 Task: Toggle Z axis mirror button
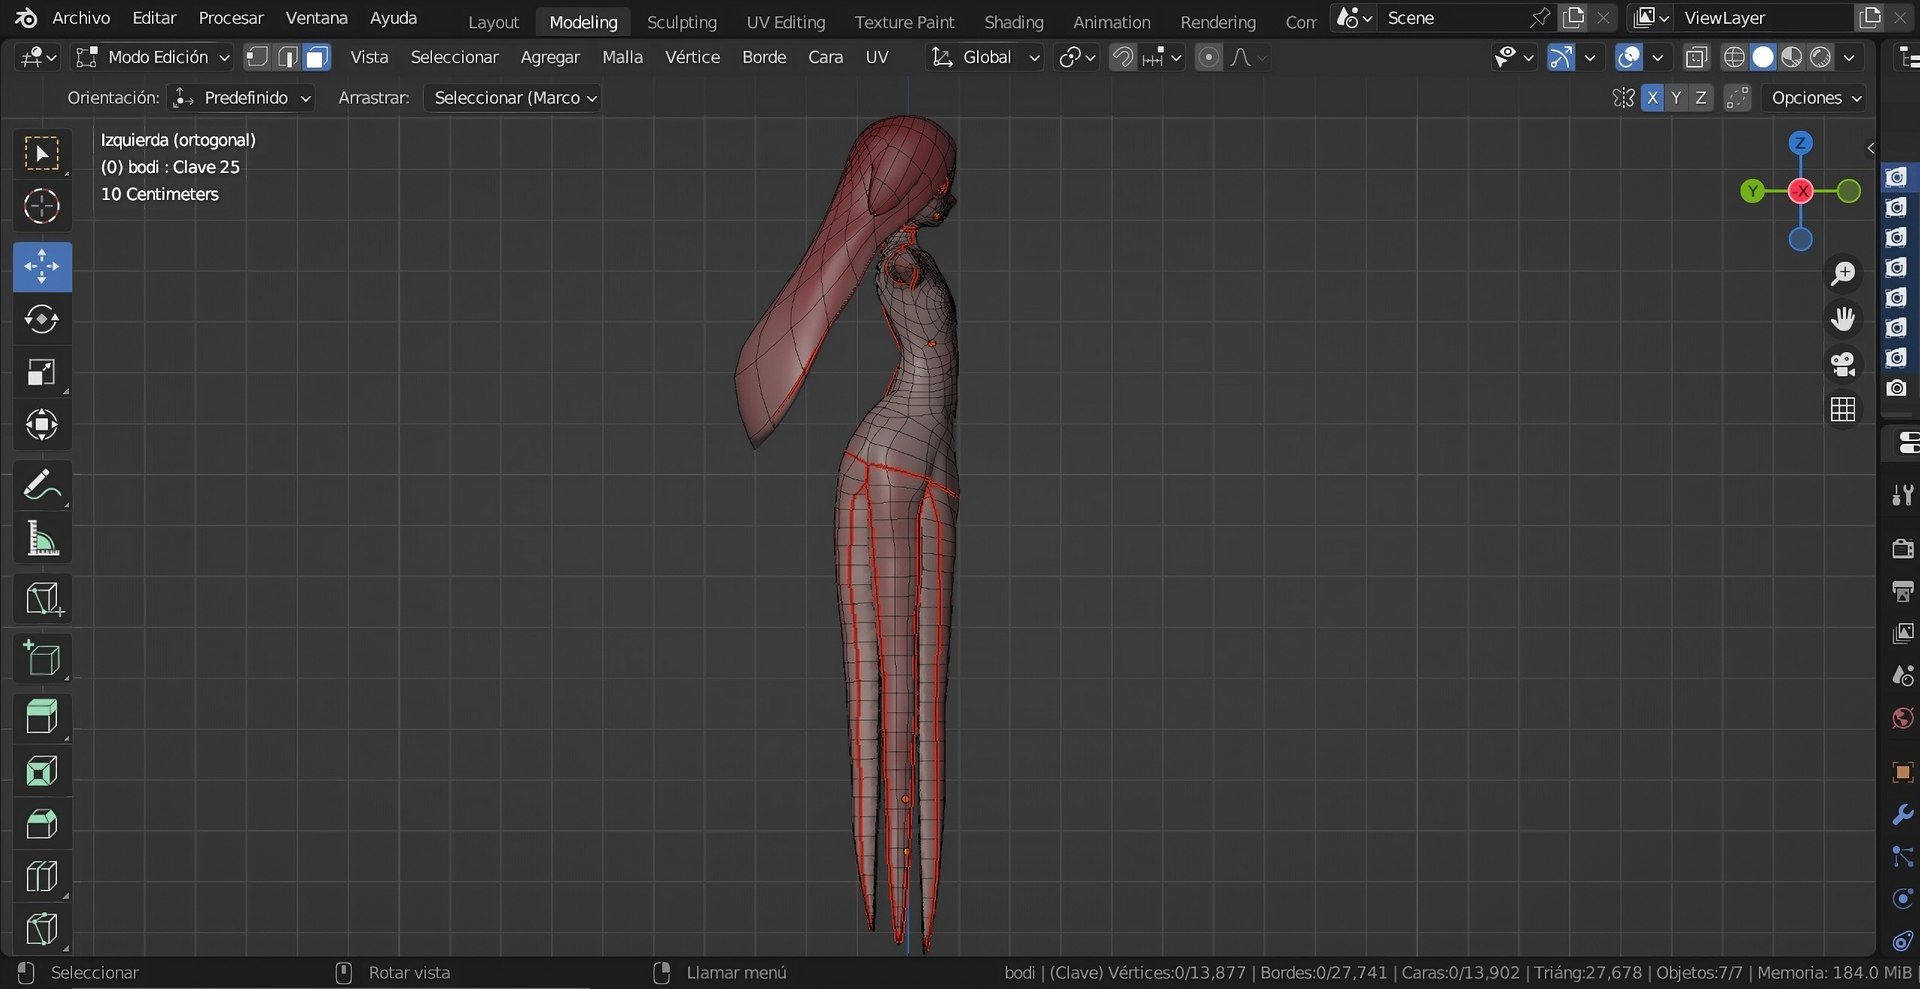(x=1700, y=98)
